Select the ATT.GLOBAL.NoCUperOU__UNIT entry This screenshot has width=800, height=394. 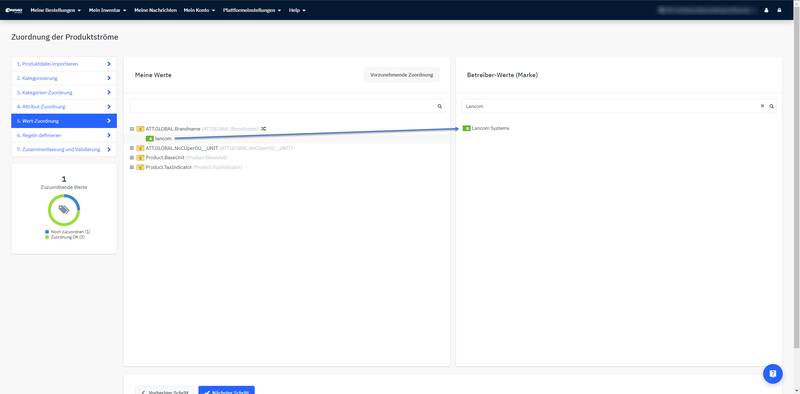pos(182,148)
